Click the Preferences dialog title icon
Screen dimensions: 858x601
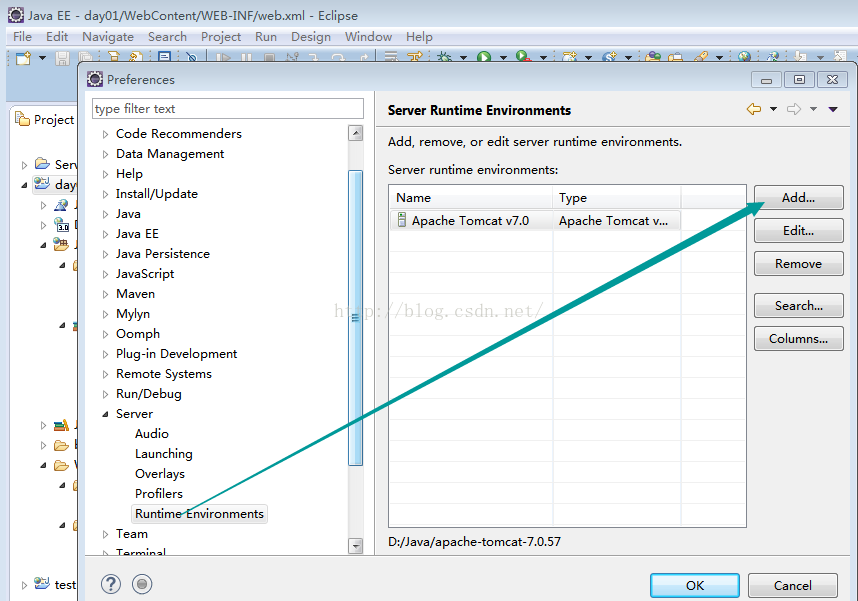coord(95,79)
